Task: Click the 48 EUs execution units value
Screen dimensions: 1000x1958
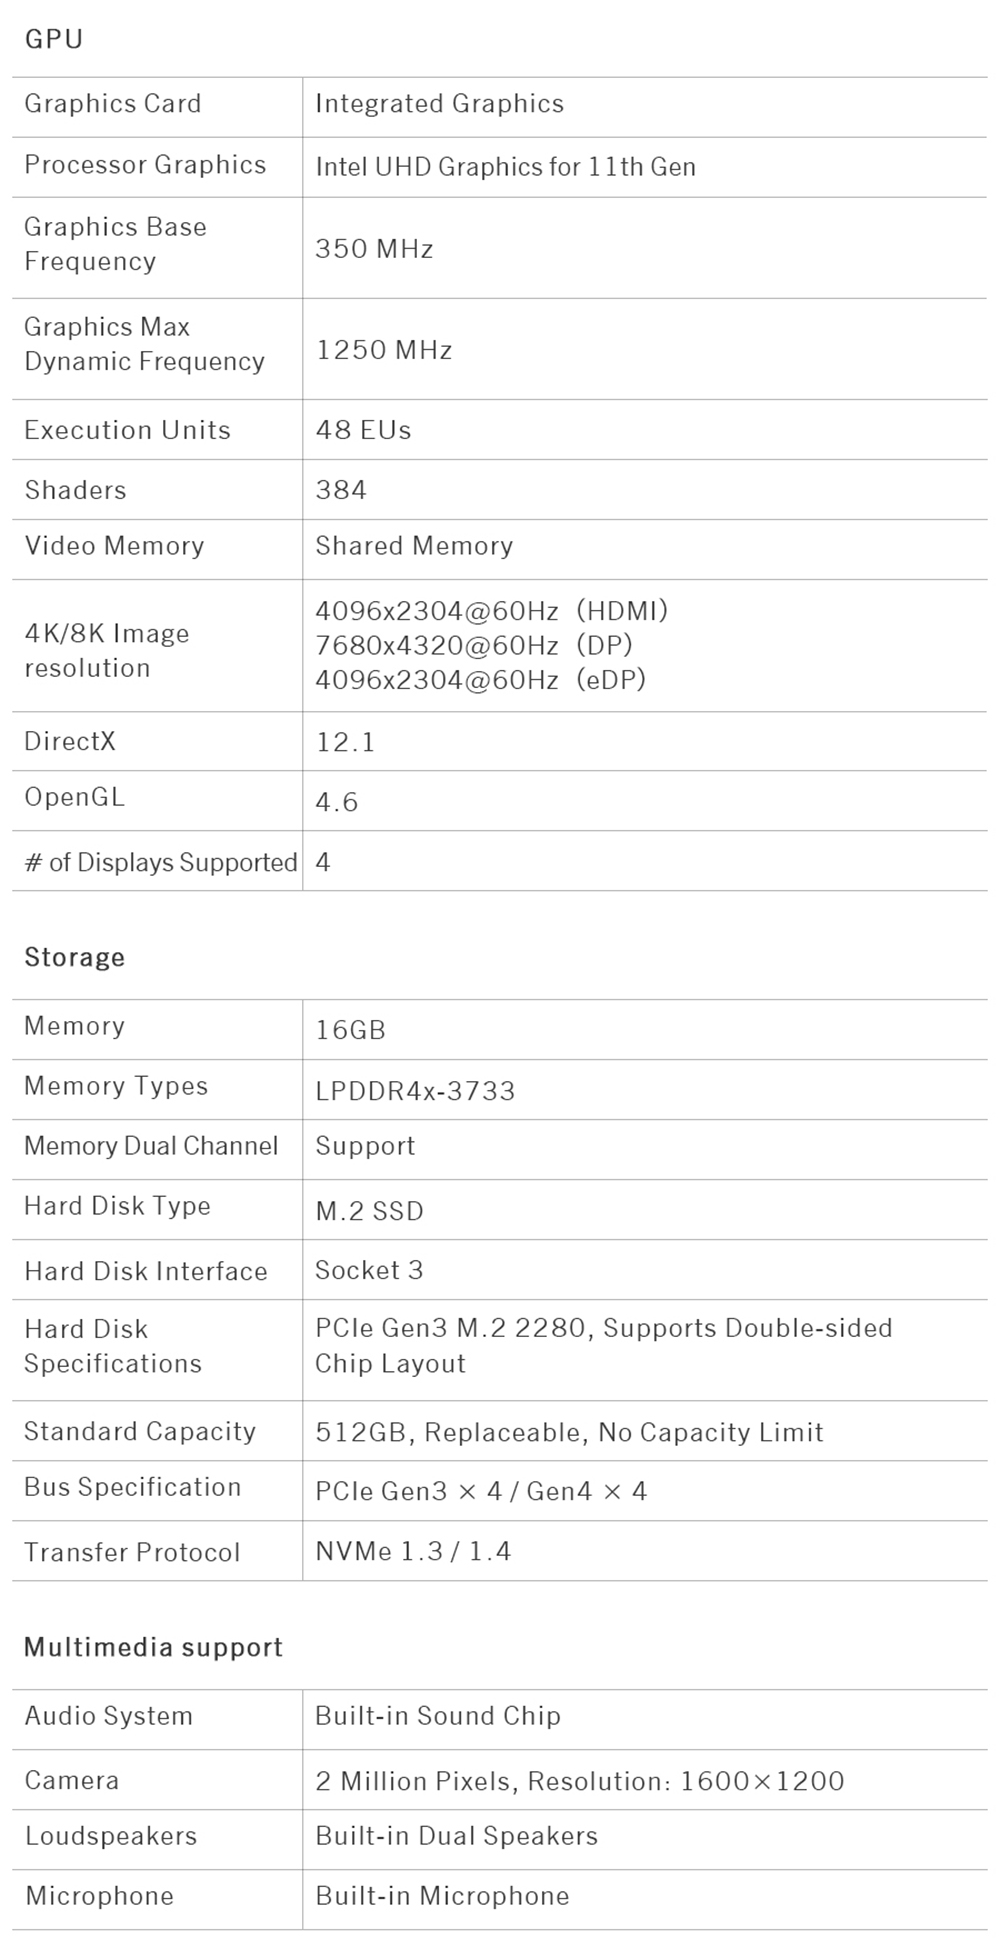Action: click(363, 430)
